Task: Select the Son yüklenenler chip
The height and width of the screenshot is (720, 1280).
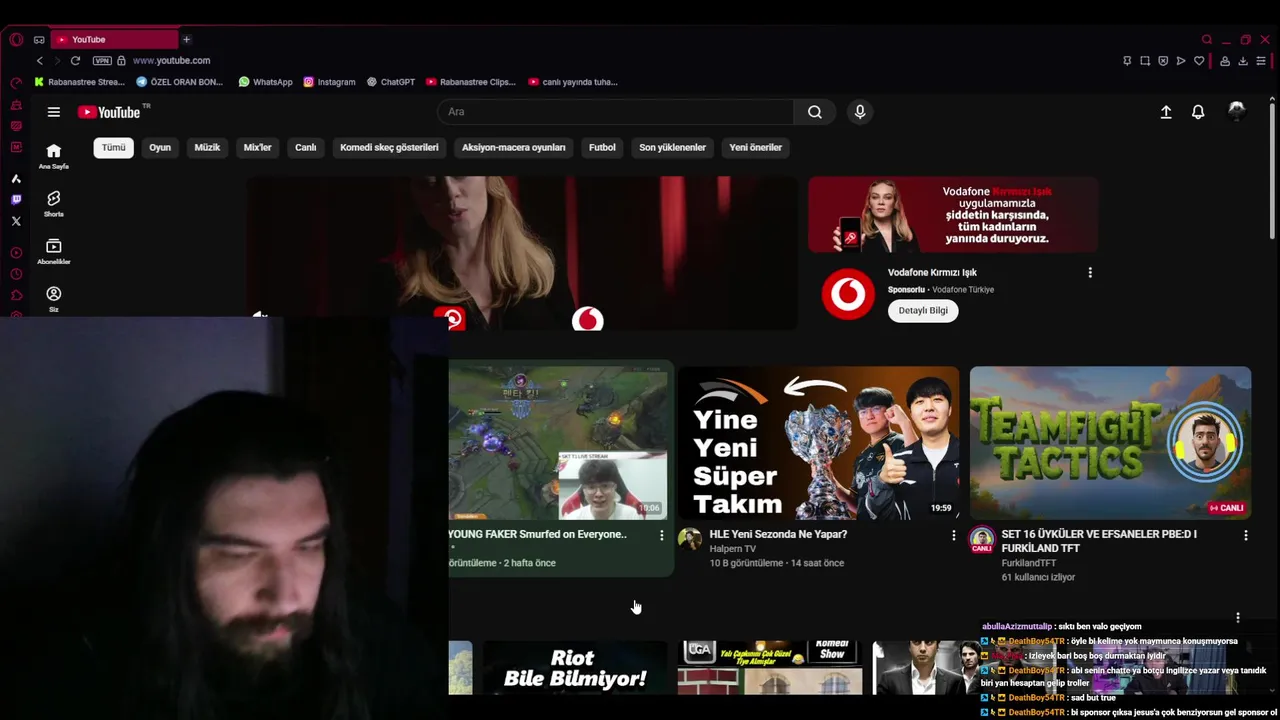Action: click(x=673, y=147)
